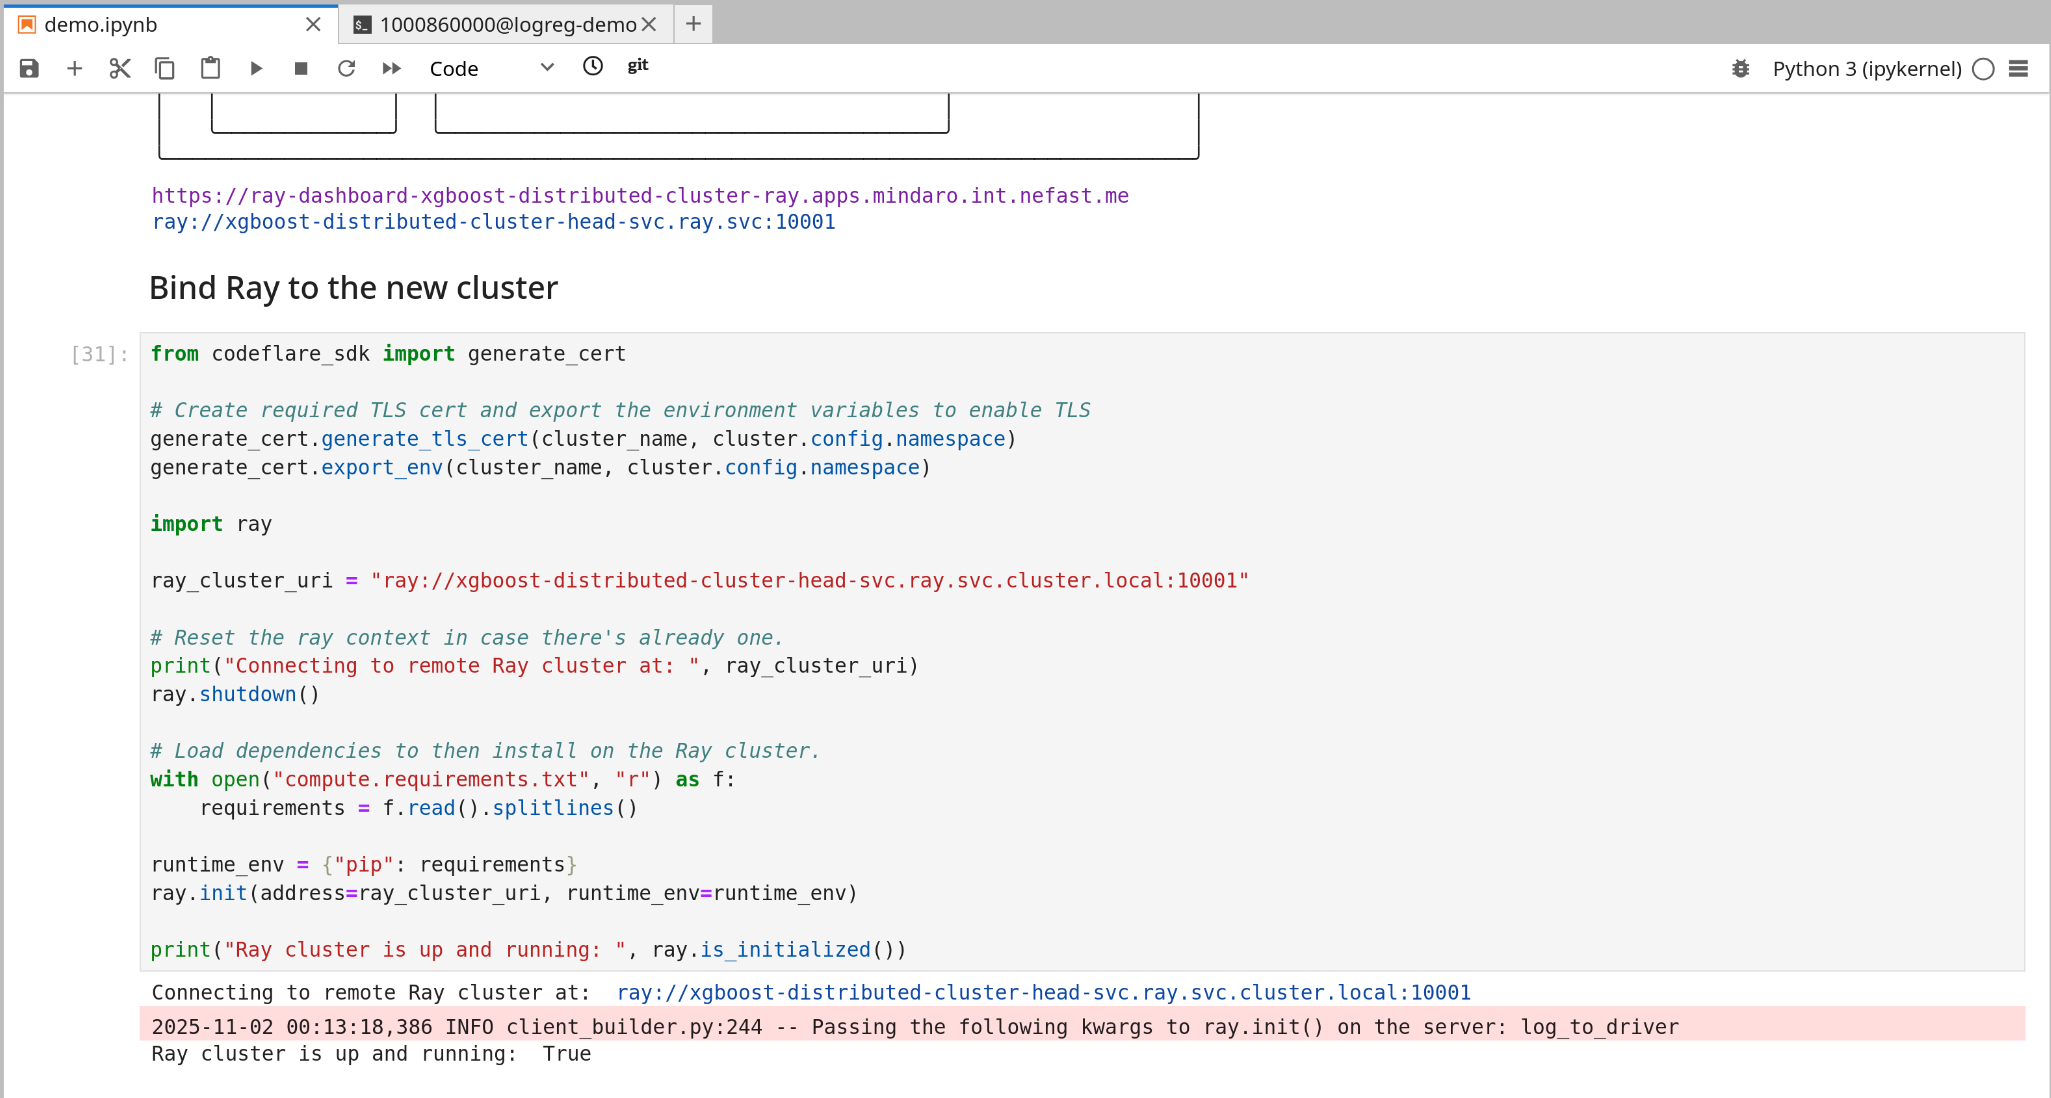Click the clock execution time icon
This screenshot has width=2051, height=1098.
pos(593,66)
